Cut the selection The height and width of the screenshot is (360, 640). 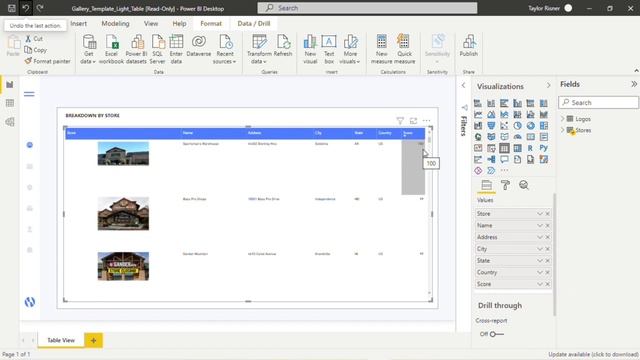[34, 38]
